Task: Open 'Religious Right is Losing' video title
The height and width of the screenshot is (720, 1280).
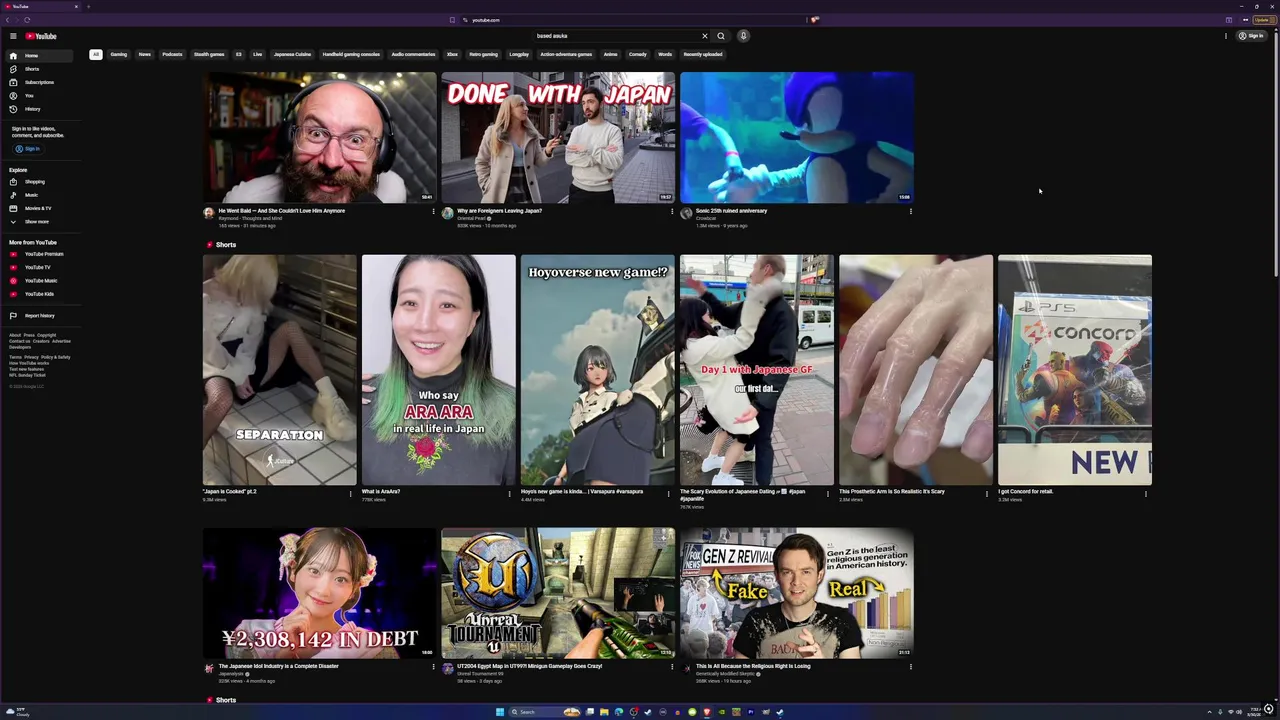Action: 753,666
